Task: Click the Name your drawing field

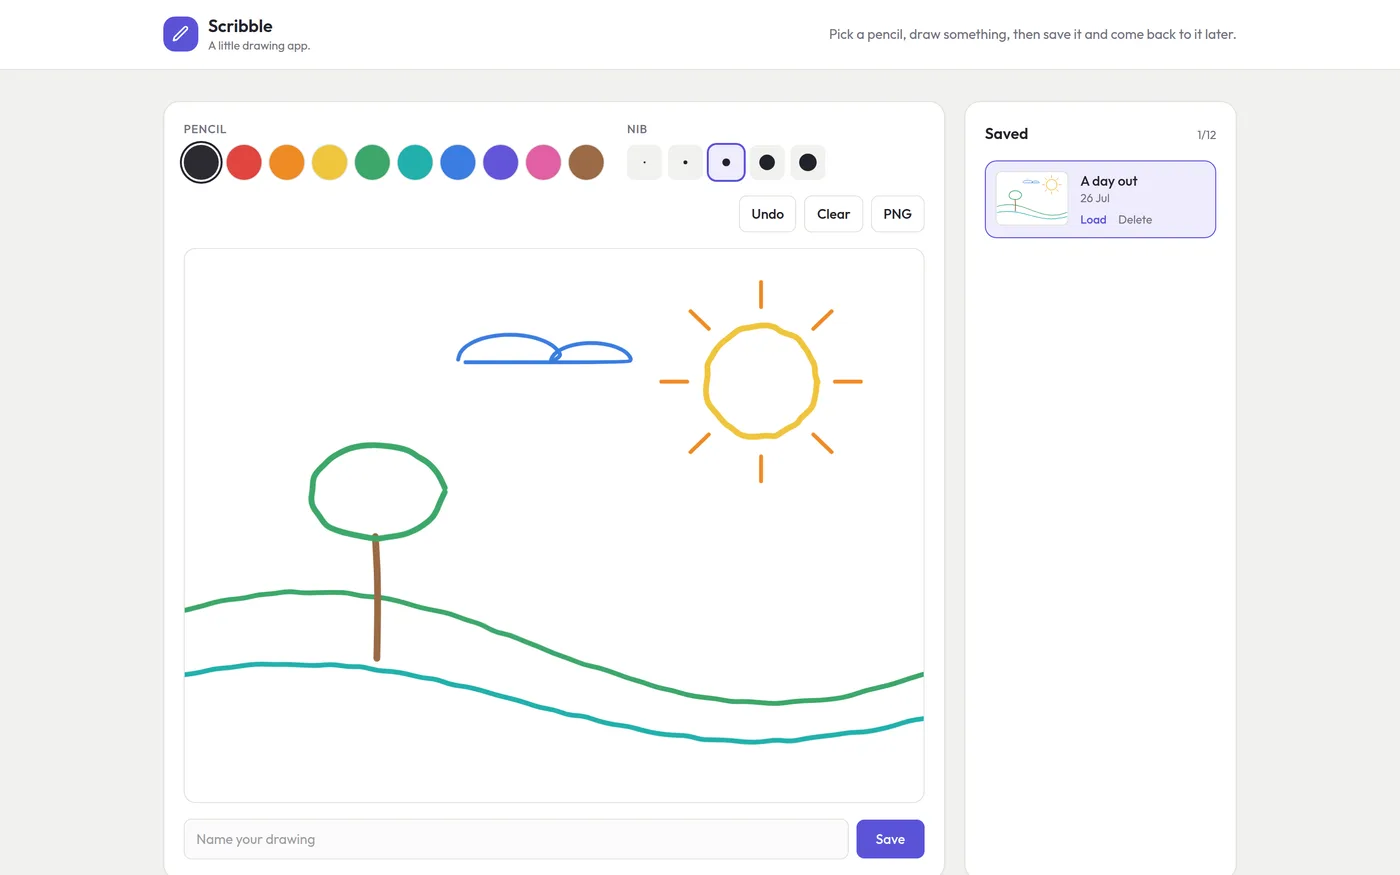Action: pos(516,839)
